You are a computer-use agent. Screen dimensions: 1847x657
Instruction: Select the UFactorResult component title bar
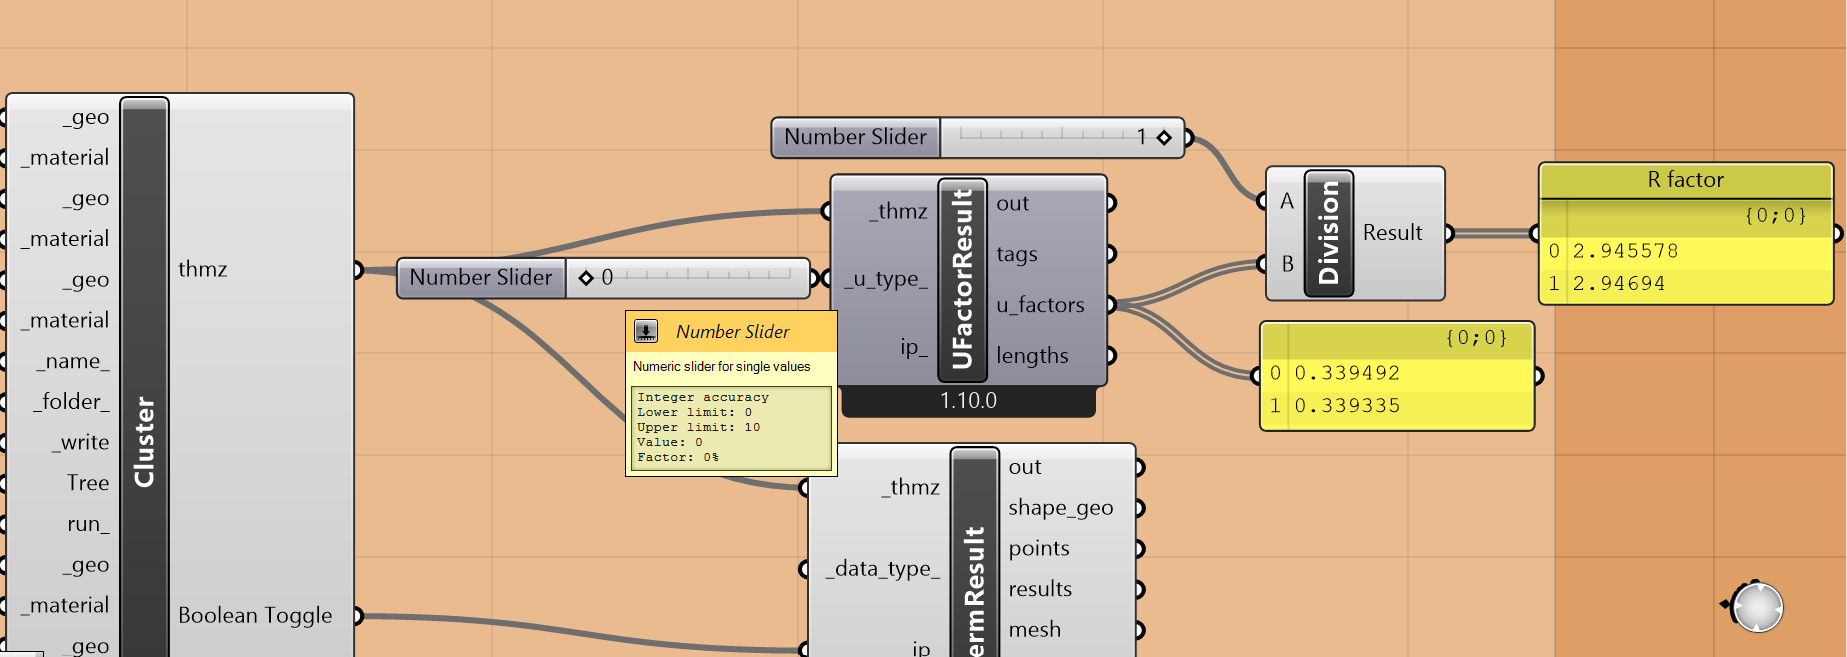(x=962, y=280)
